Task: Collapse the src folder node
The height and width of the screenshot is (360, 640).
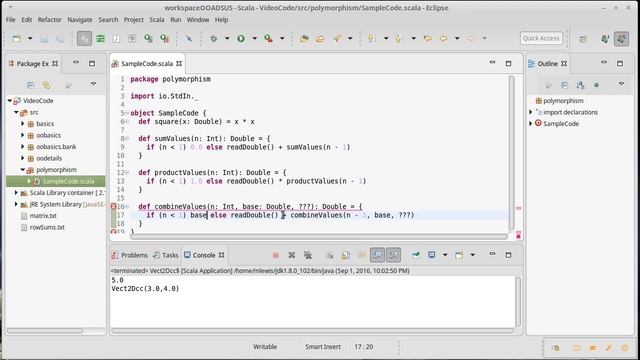Action: coord(16,112)
